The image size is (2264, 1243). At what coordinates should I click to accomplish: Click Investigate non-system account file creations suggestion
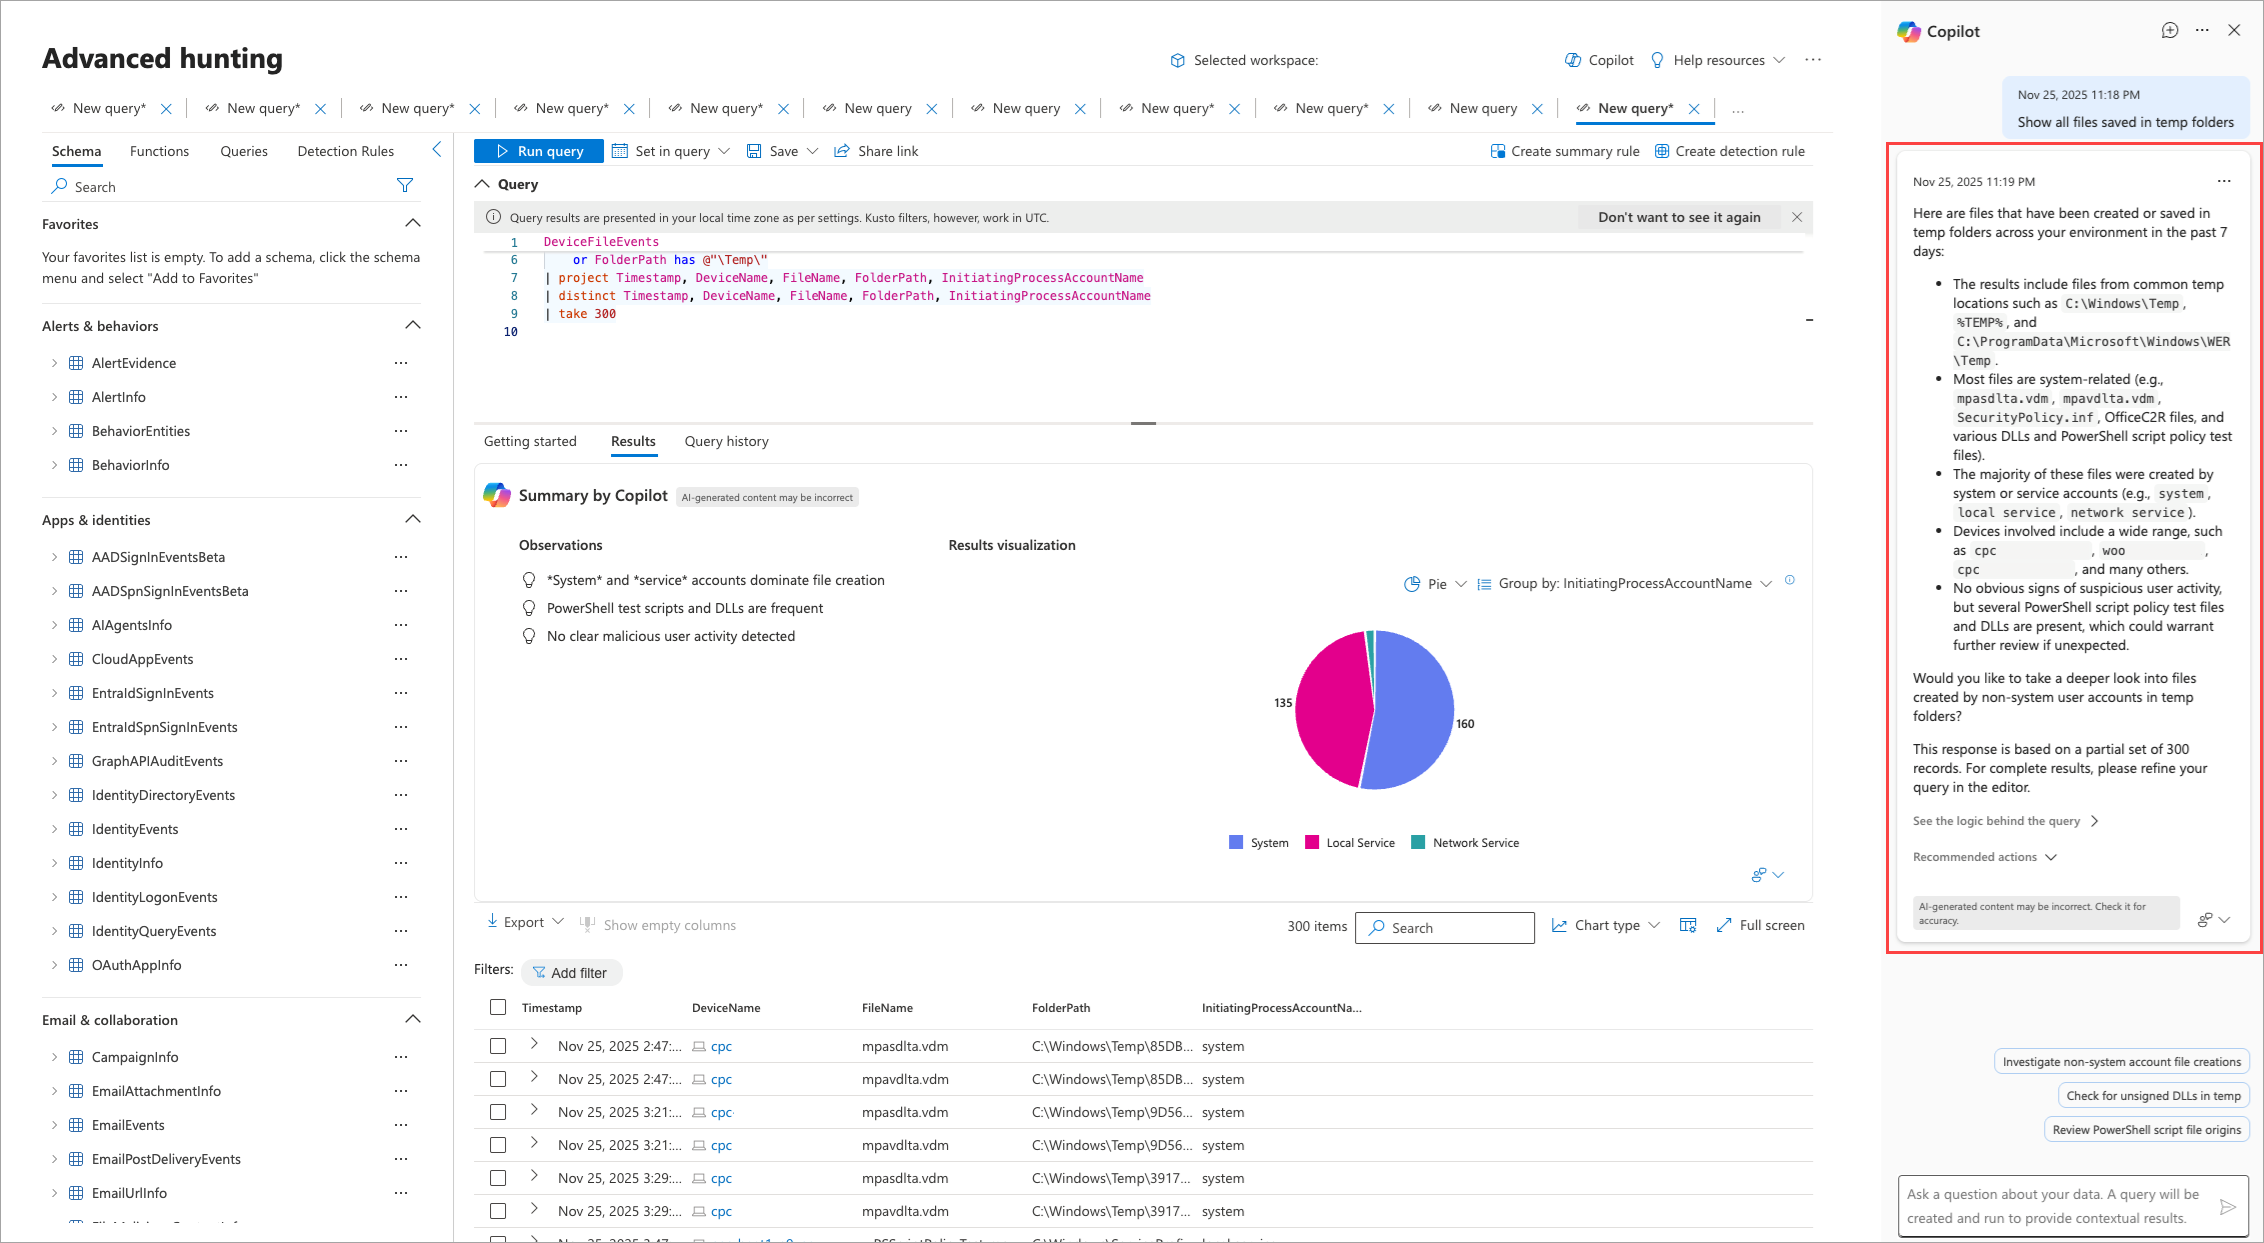[x=2121, y=1062]
